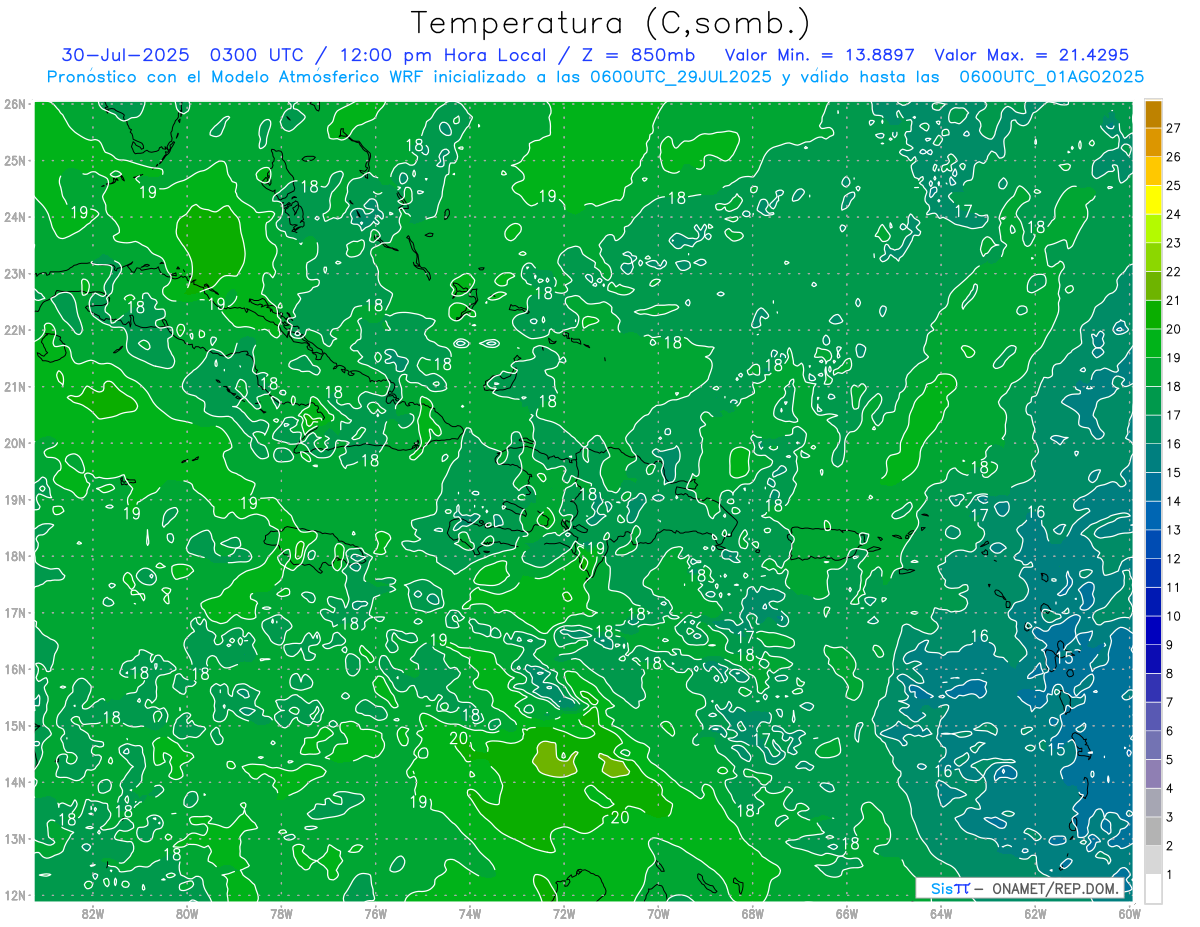Pick the gray swatch between legend 2 and 3
Screen dimensions: 1200x927
coord(1154,831)
